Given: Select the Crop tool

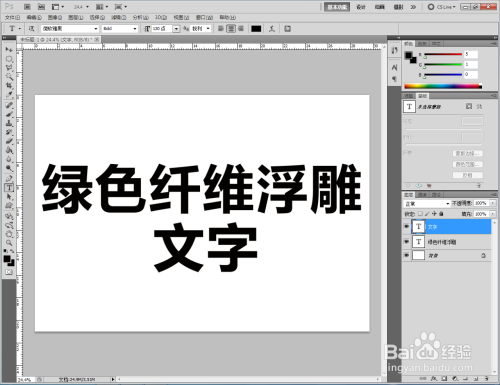Looking at the screenshot, I should pos(9,86).
